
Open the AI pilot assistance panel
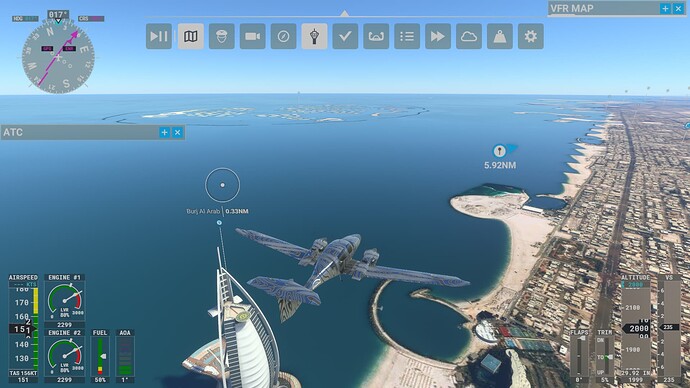point(221,36)
